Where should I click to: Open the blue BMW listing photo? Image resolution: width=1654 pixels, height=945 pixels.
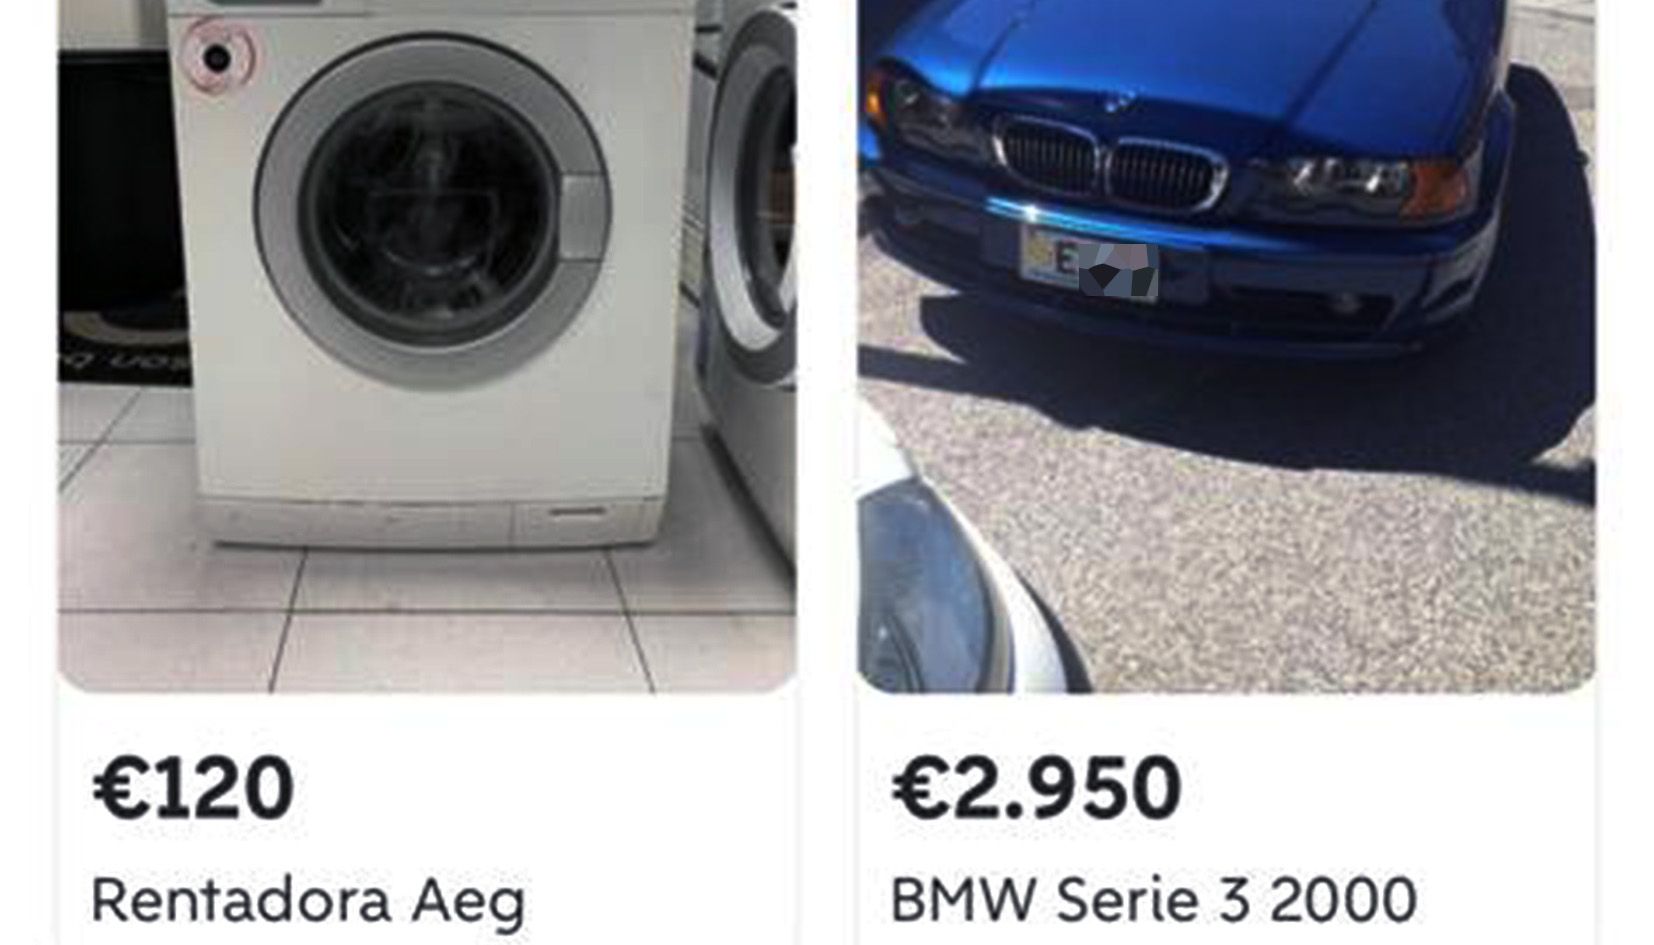coord(1227,345)
